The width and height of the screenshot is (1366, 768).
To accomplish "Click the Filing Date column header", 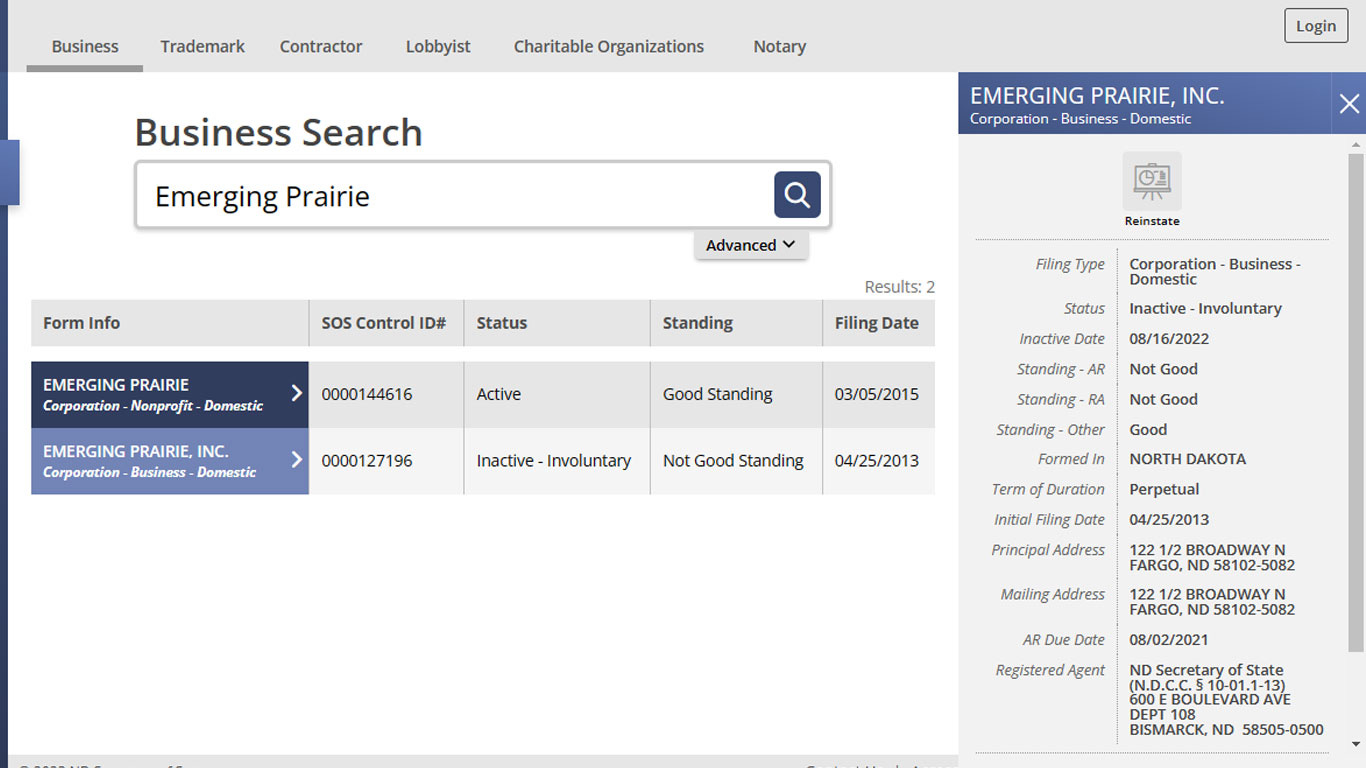I will [878, 323].
